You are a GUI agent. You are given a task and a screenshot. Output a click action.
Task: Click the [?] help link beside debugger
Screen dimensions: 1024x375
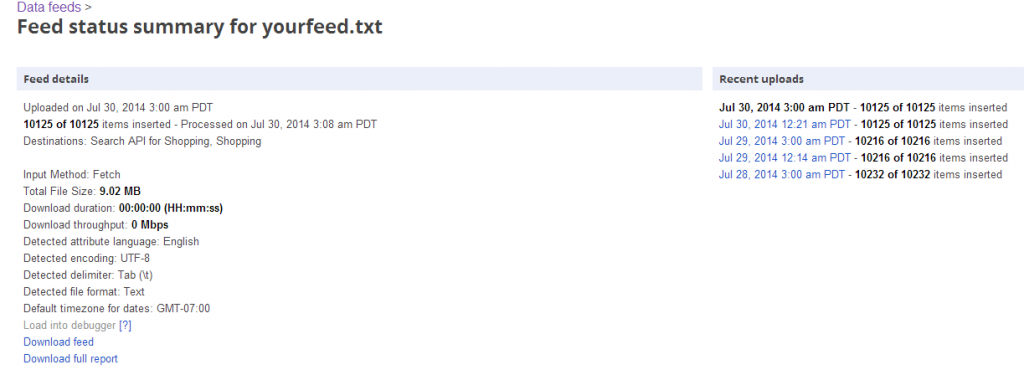[125, 325]
